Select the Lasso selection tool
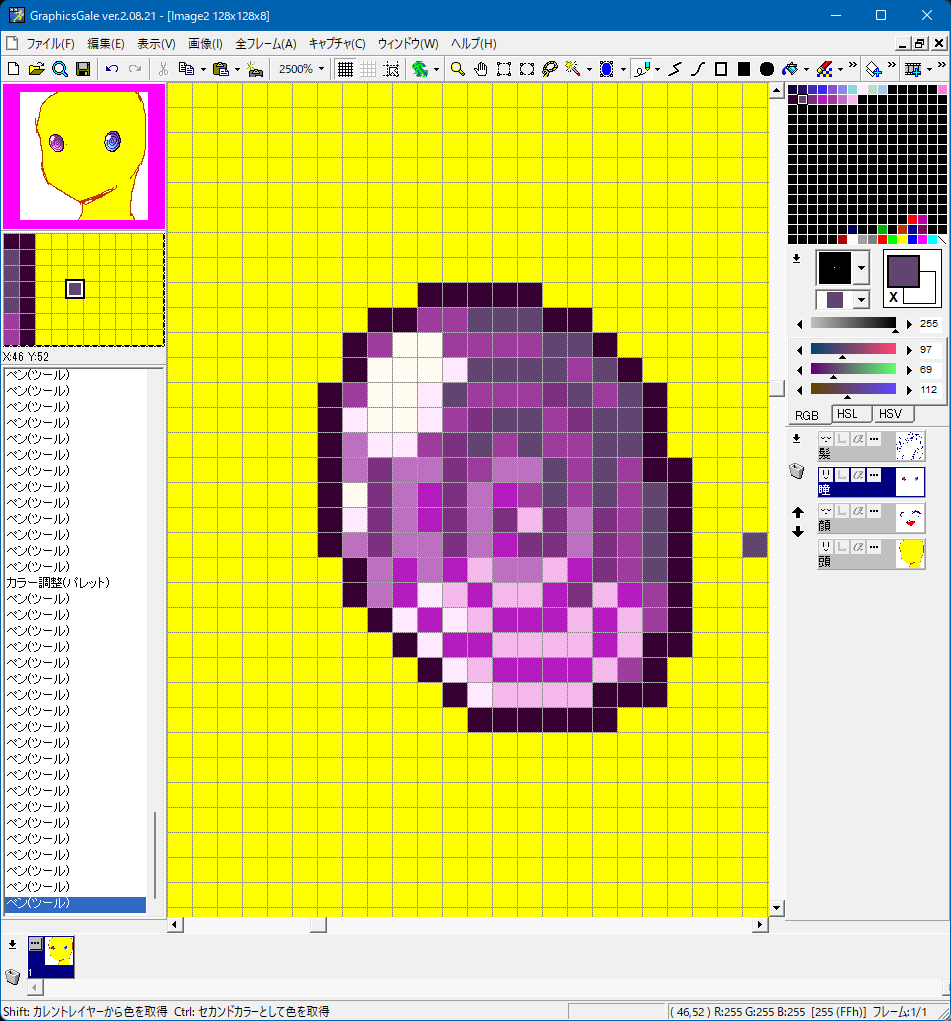The height and width of the screenshot is (1021, 951). [x=550, y=69]
